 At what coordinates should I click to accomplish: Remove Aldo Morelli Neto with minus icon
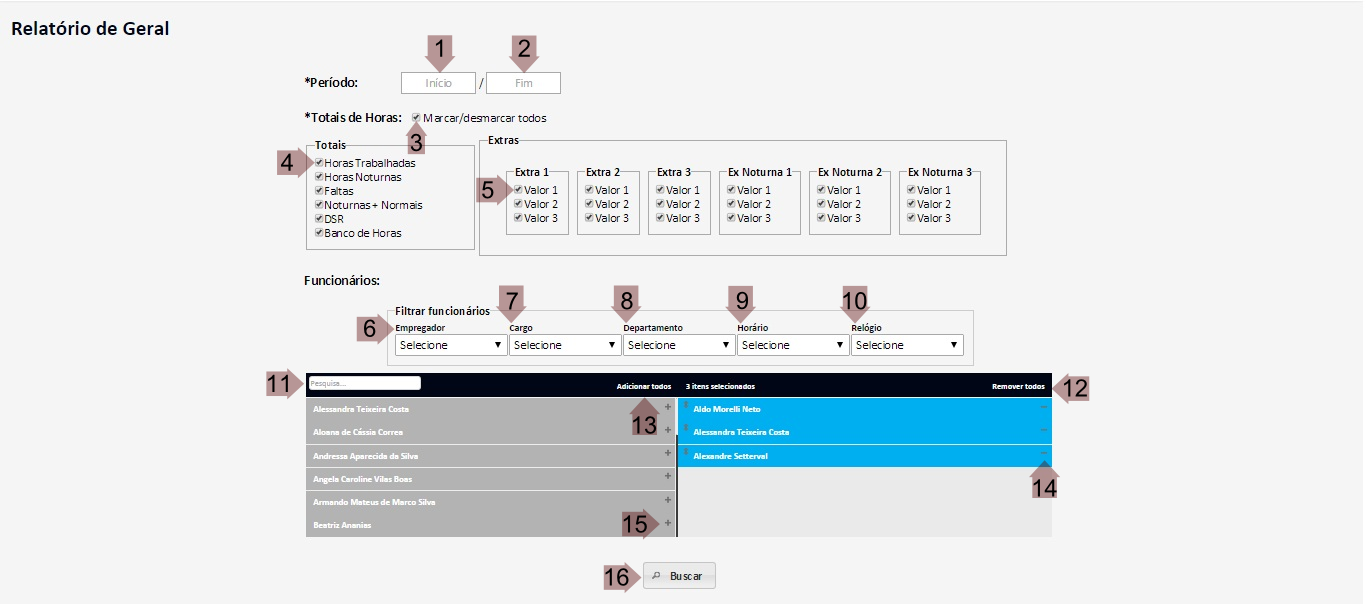1044,407
